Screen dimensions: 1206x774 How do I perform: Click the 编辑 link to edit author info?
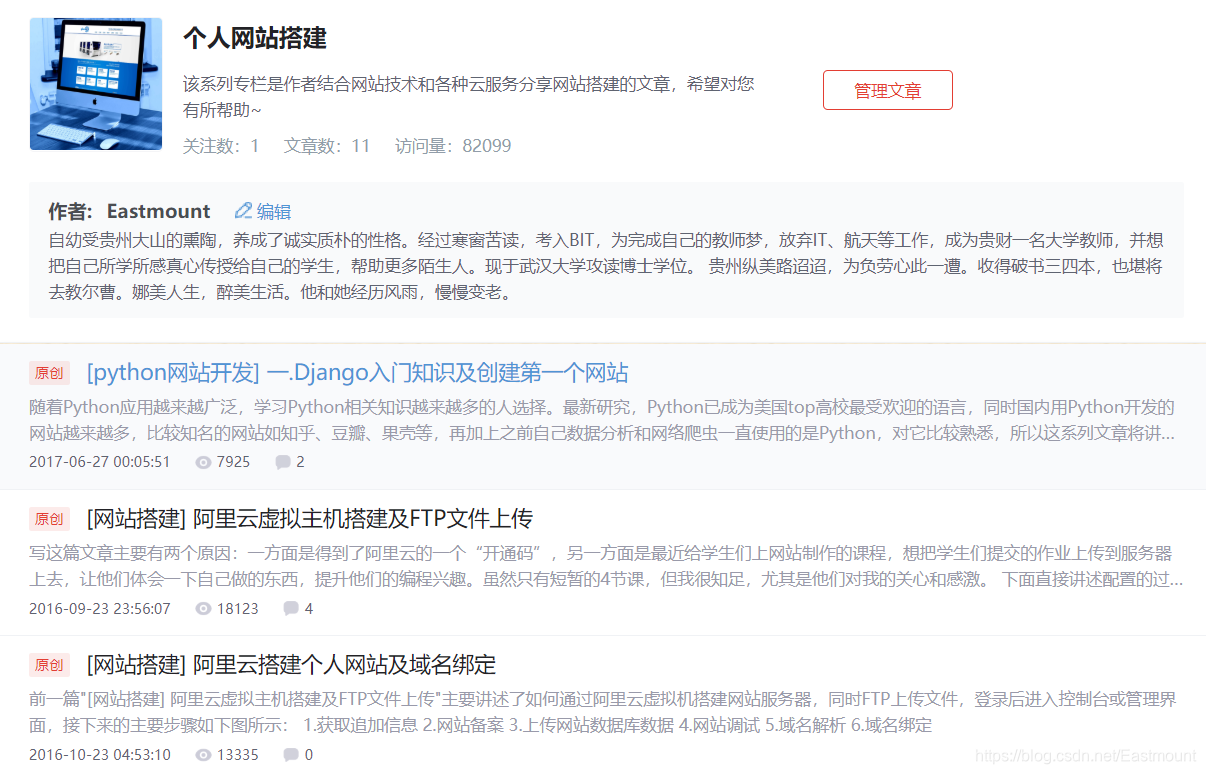[266, 211]
